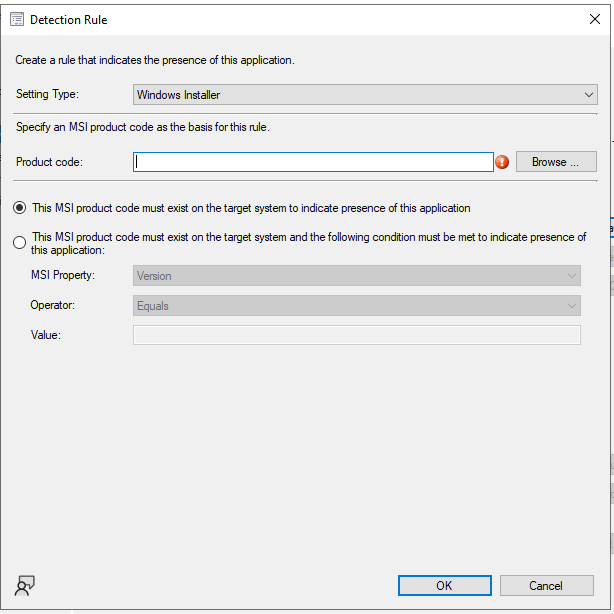Click the red error indicator beside Product code
The height and width of the screenshot is (614, 614).
coord(502,162)
